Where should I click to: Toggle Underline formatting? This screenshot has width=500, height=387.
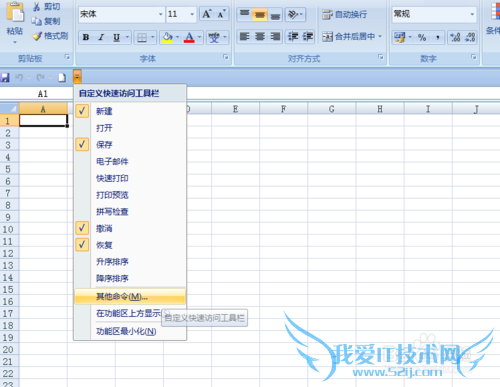tap(116, 37)
